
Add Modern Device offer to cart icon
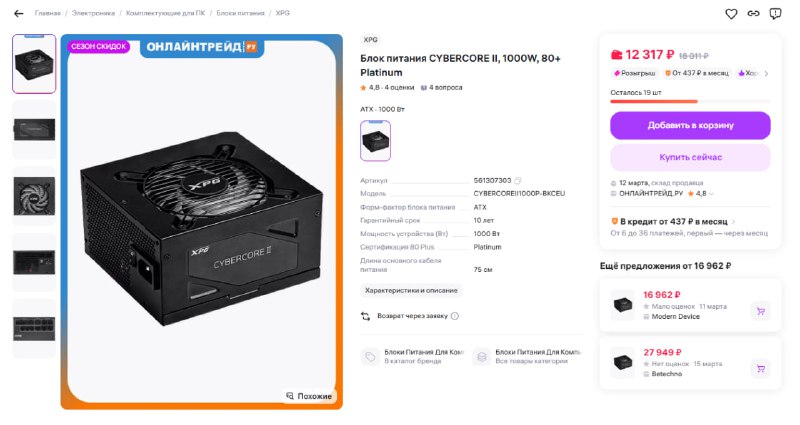click(760, 311)
